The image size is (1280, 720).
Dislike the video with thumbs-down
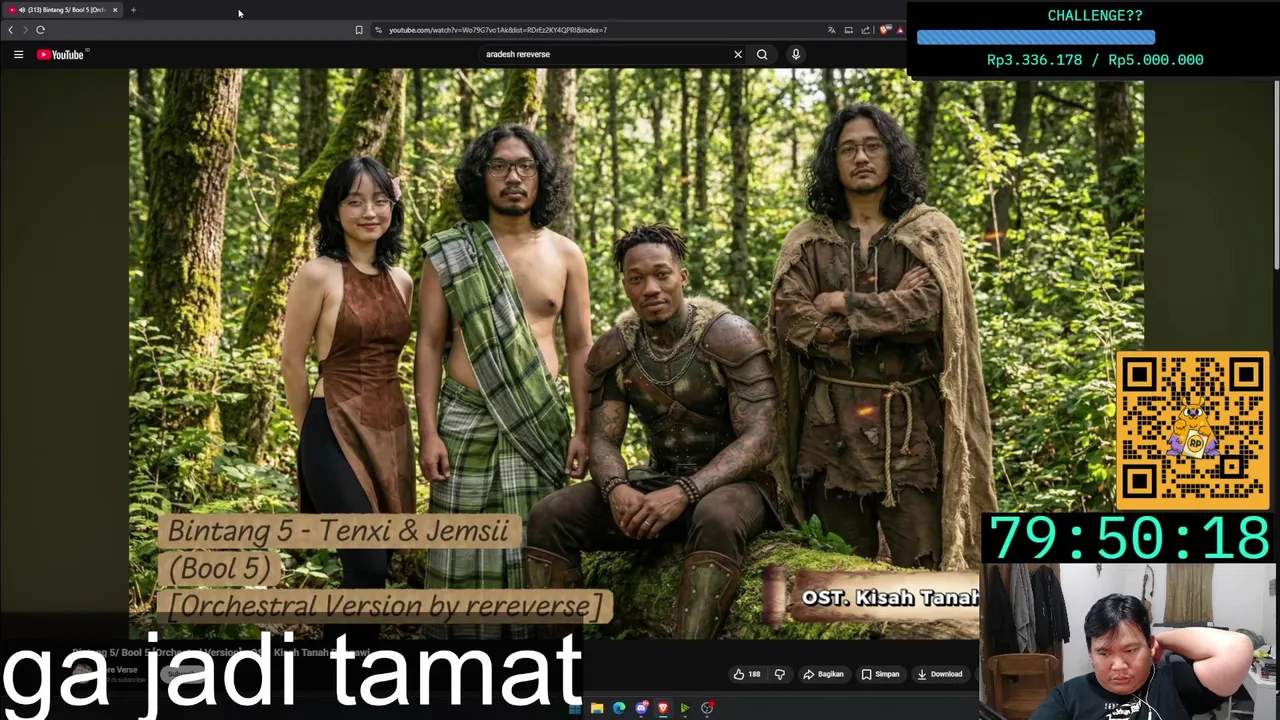point(780,674)
